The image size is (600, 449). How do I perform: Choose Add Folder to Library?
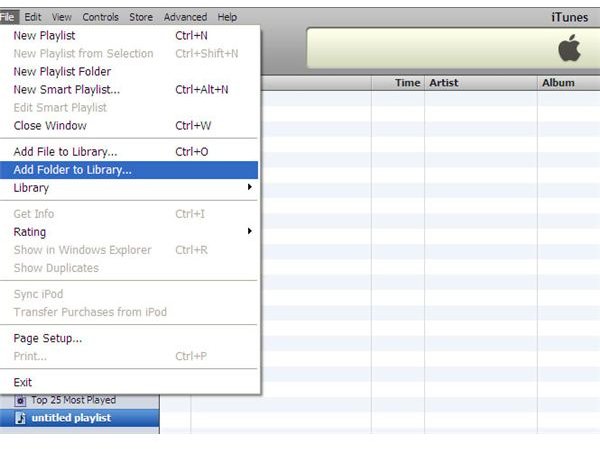click(x=129, y=170)
